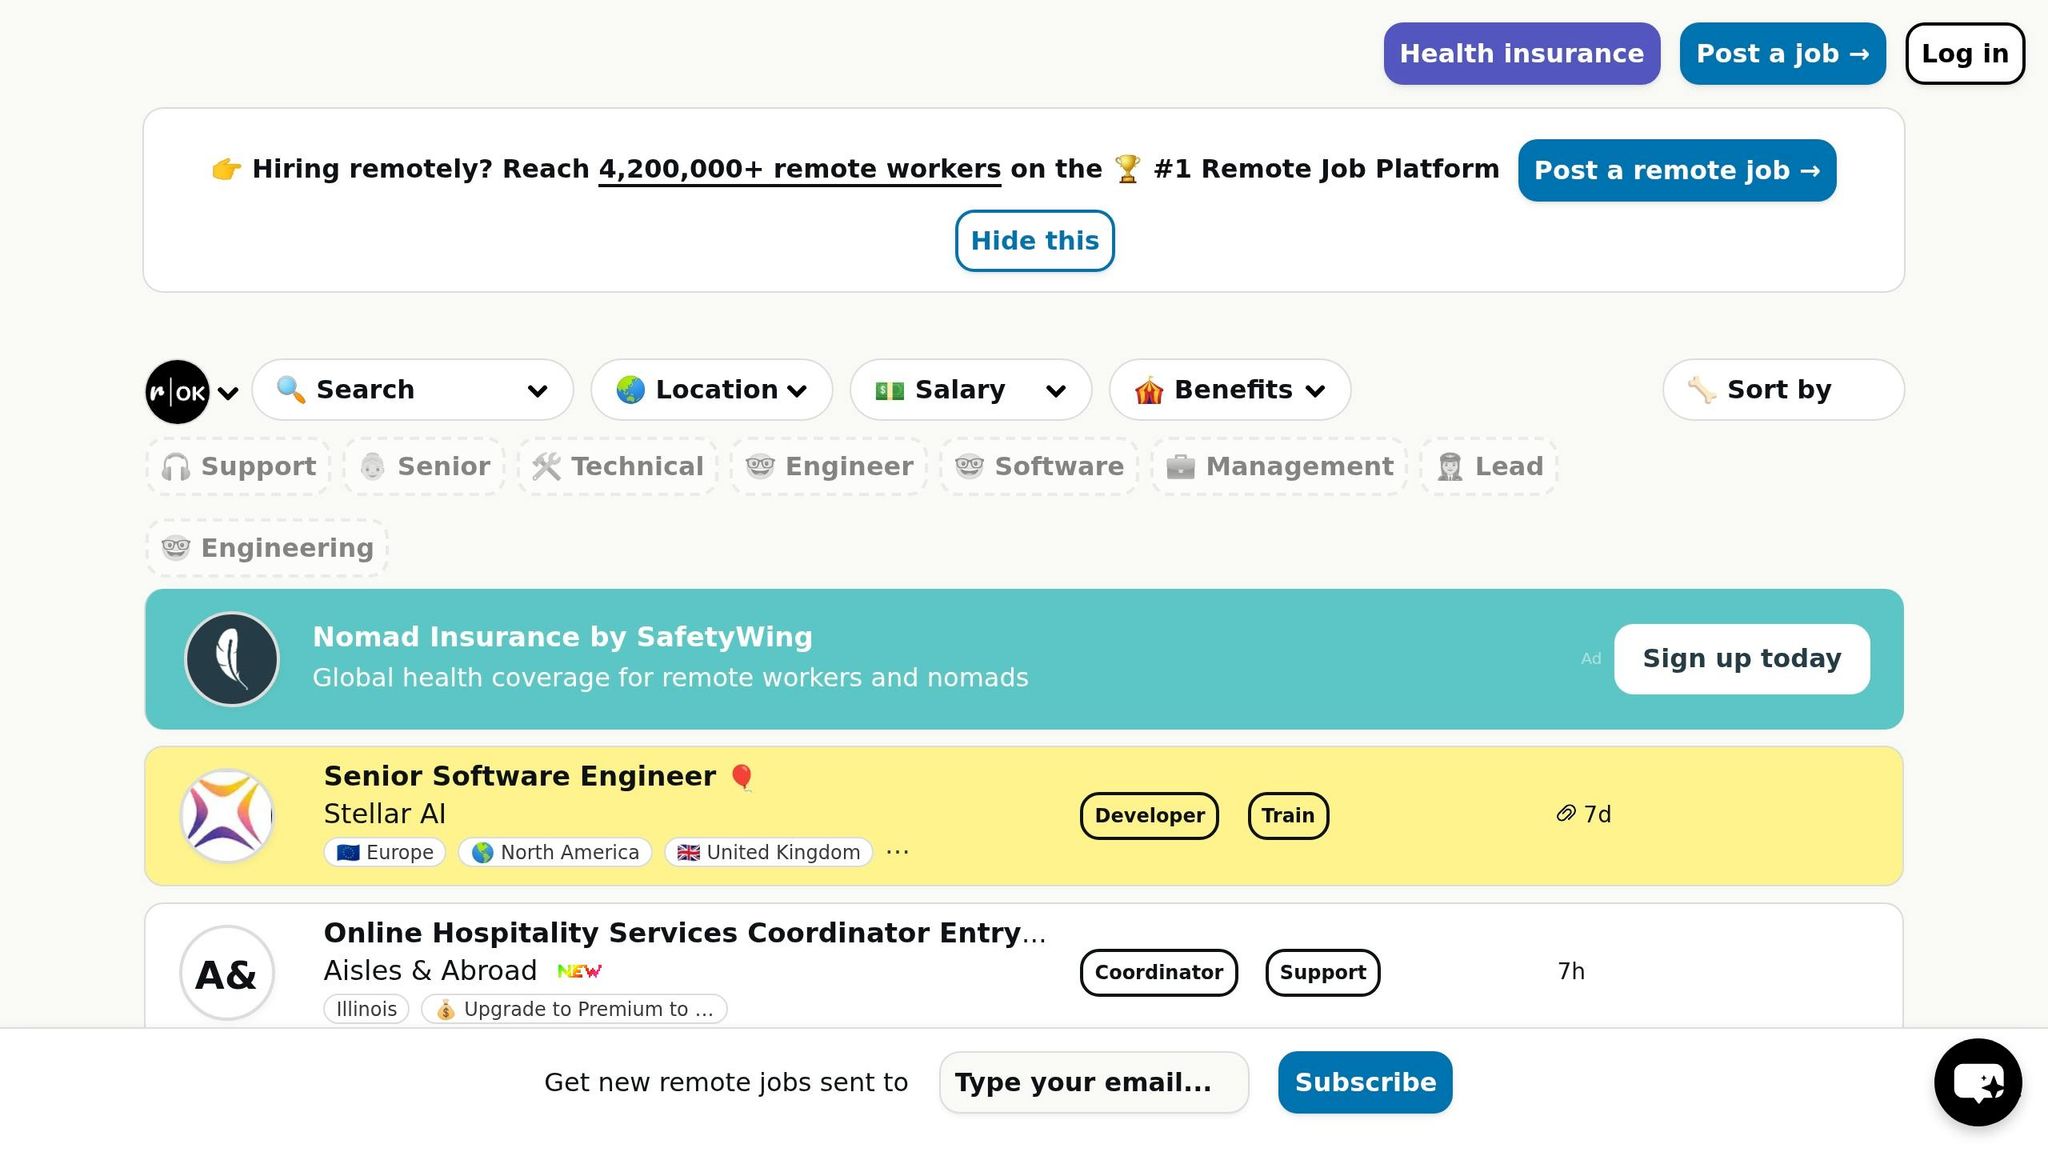Open the Health insurance page
The height and width of the screenshot is (1152, 2048).
click(1522, 54)
